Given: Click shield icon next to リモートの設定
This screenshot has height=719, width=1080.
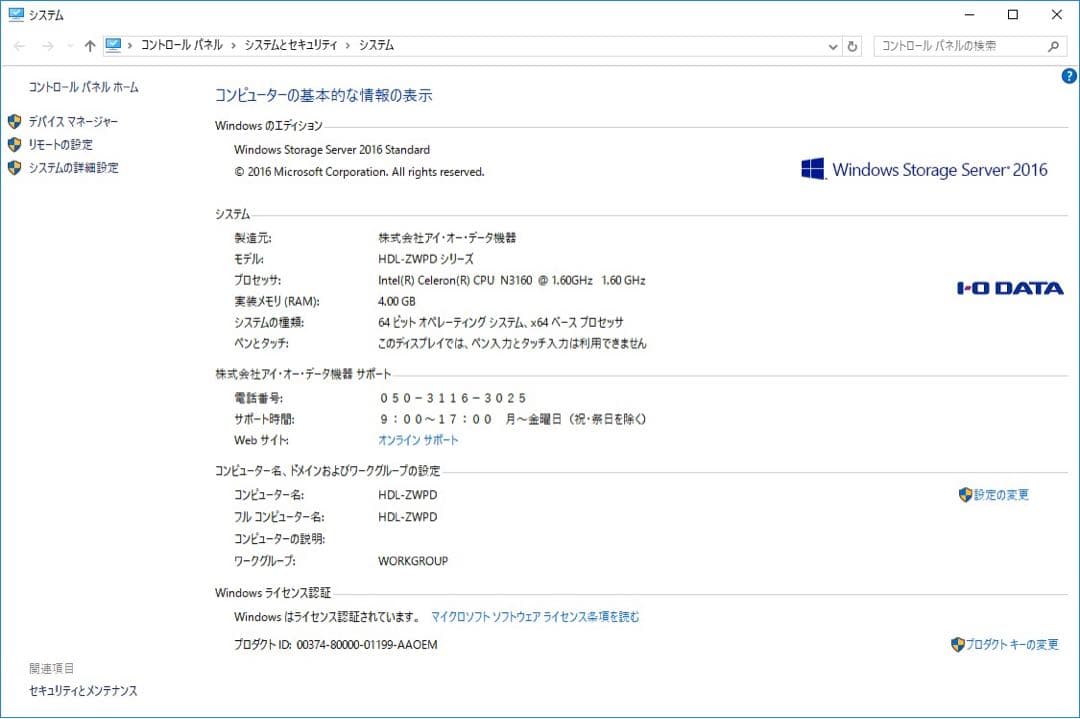Looking at the screenshot, I should click(14, 145).
